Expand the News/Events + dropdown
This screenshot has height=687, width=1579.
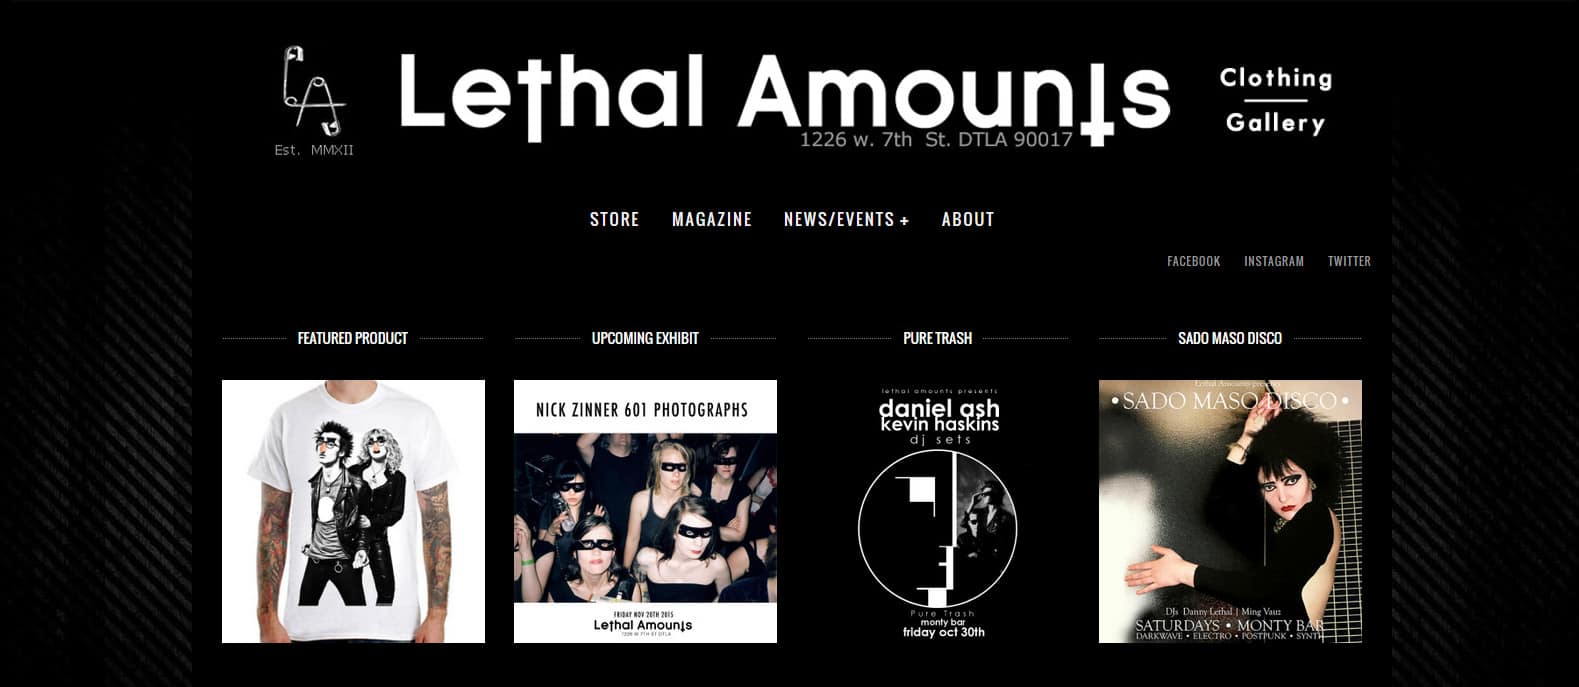click(x=846, y=219)
